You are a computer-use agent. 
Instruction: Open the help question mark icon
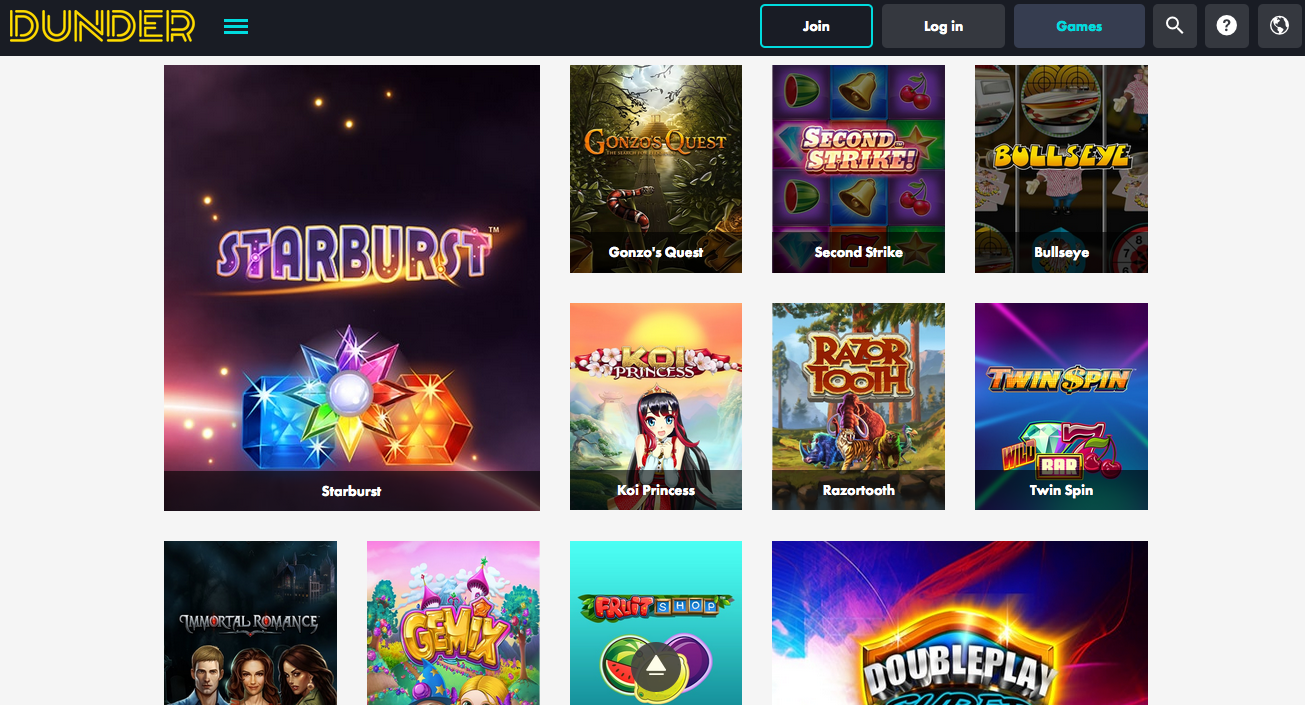[x=1227, y=26]
